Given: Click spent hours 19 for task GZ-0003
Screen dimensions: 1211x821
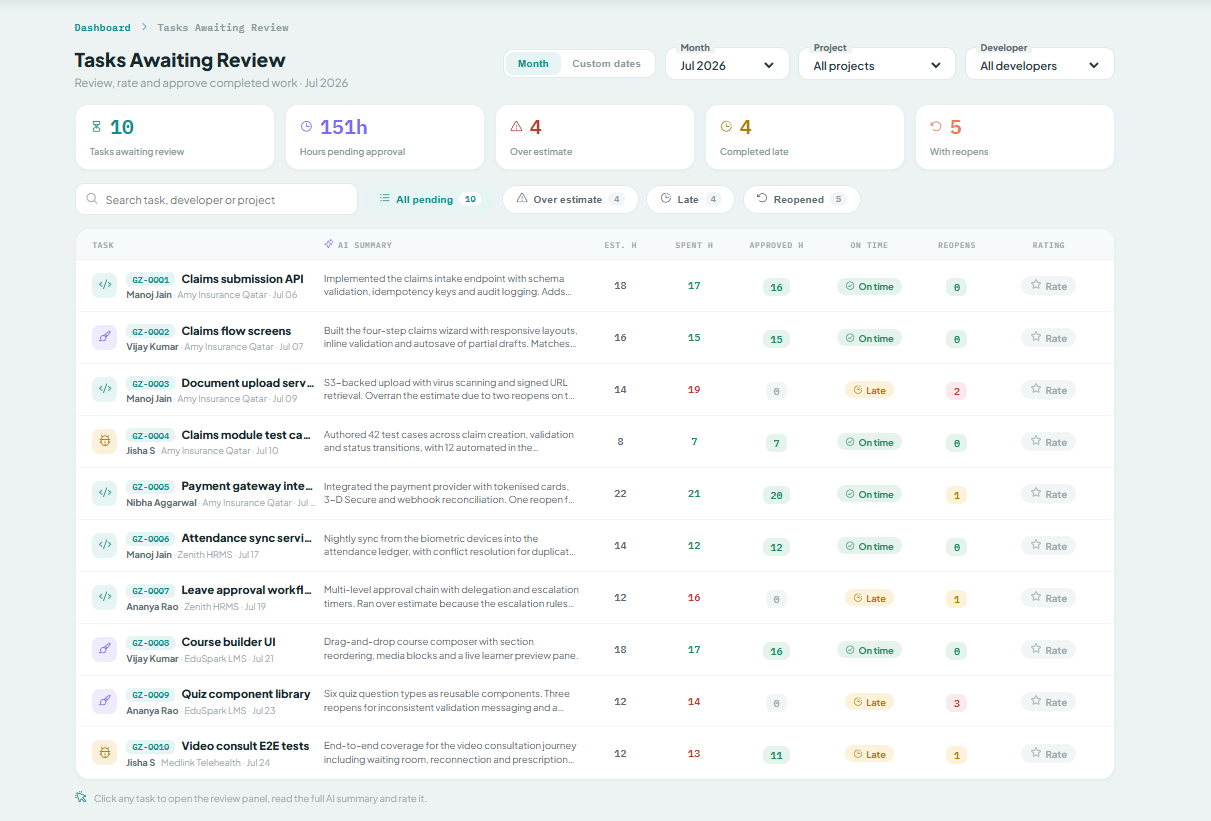Looking at the screenshot, I should coord(694,390).
